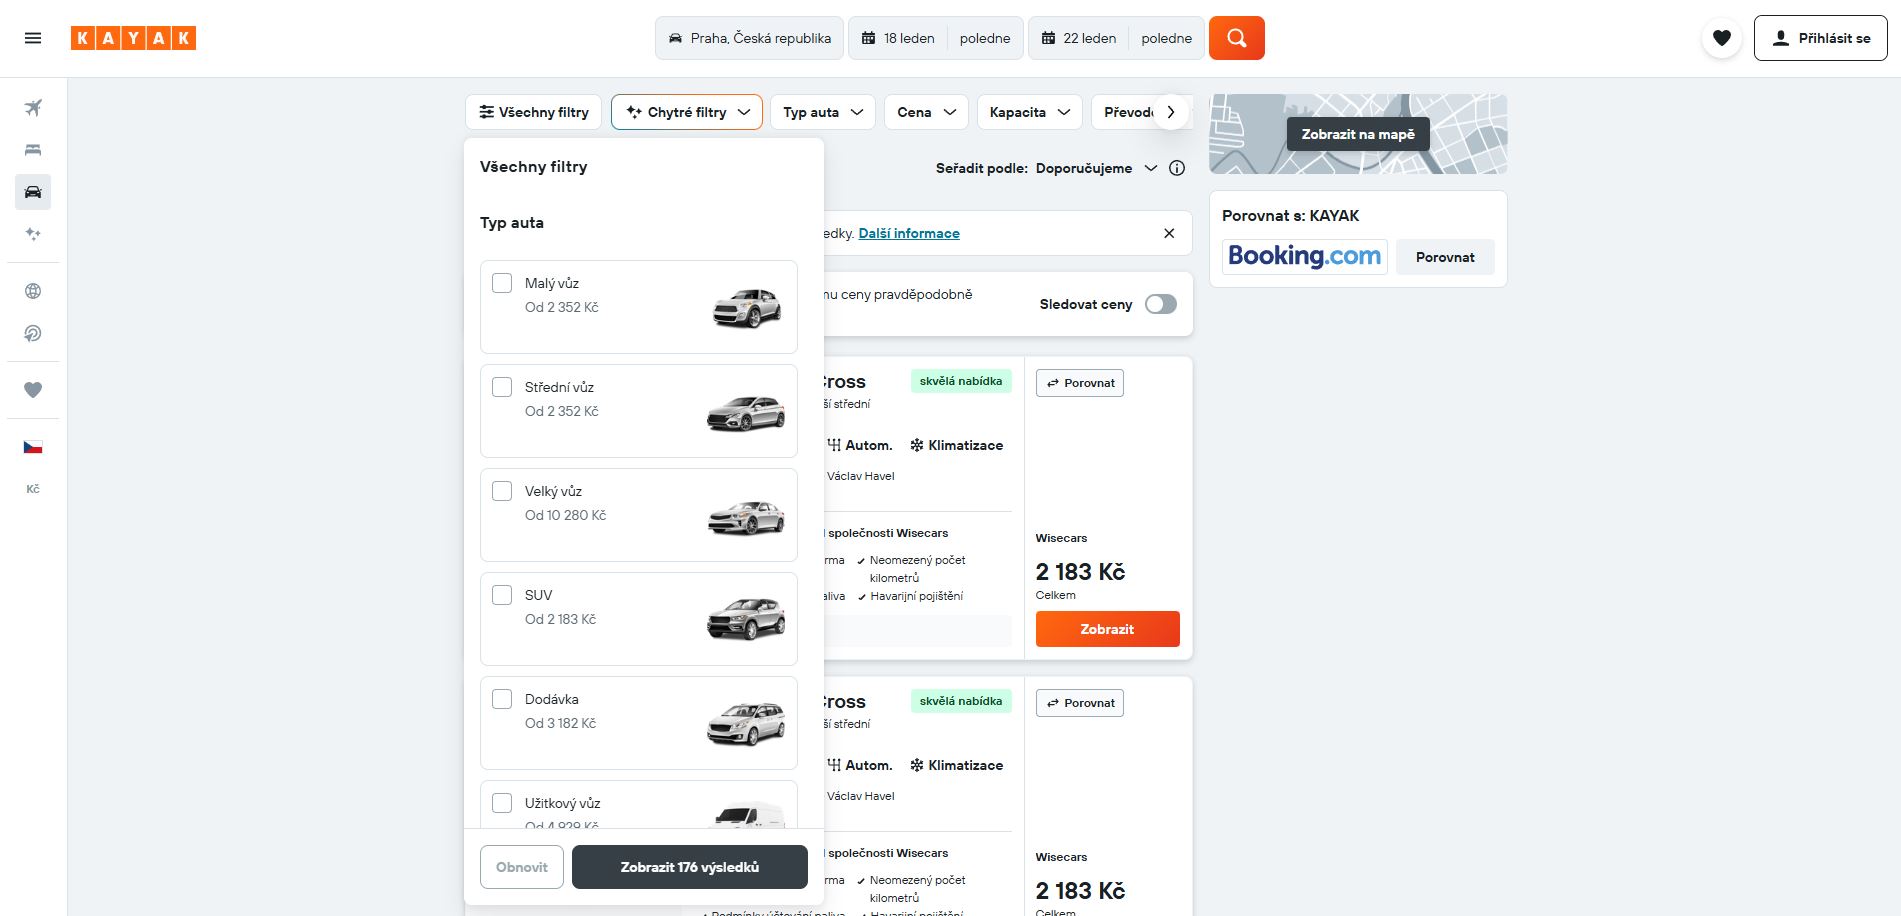Expand Chytré filtry dropdown

[x=687, y=112]
